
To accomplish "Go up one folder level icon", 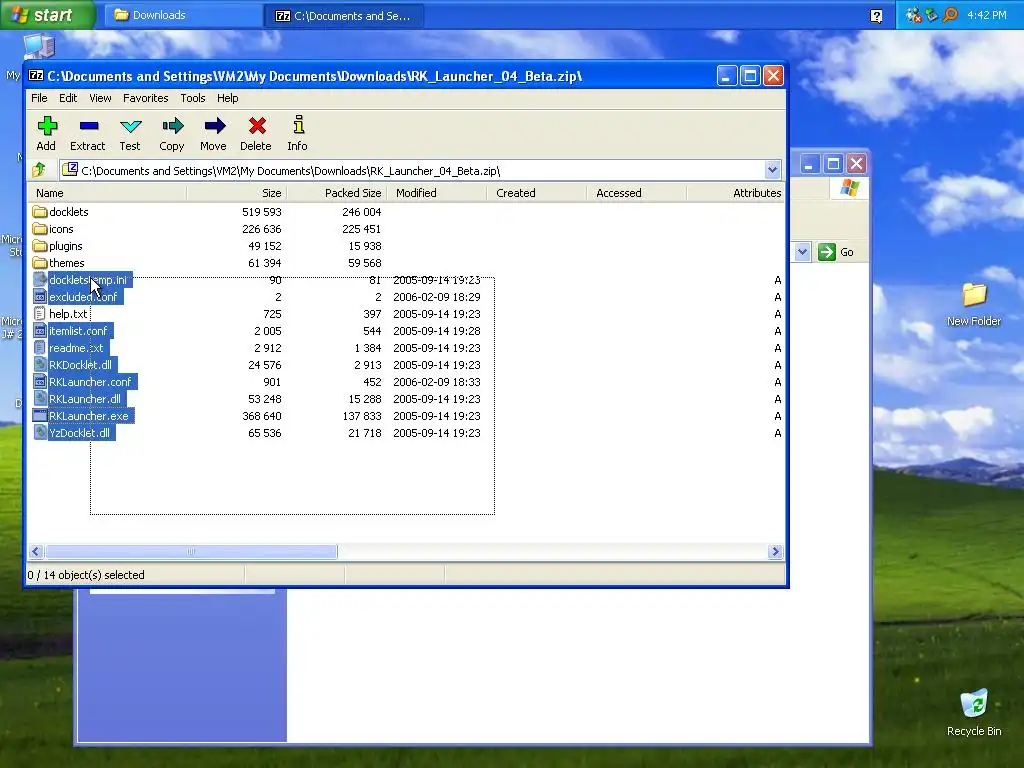I will click(x=39, y=170).
